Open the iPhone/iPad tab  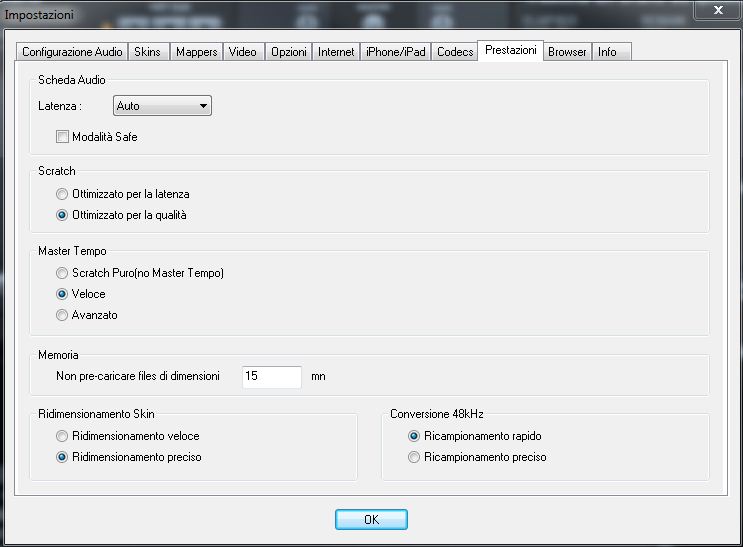coord(396,52)
